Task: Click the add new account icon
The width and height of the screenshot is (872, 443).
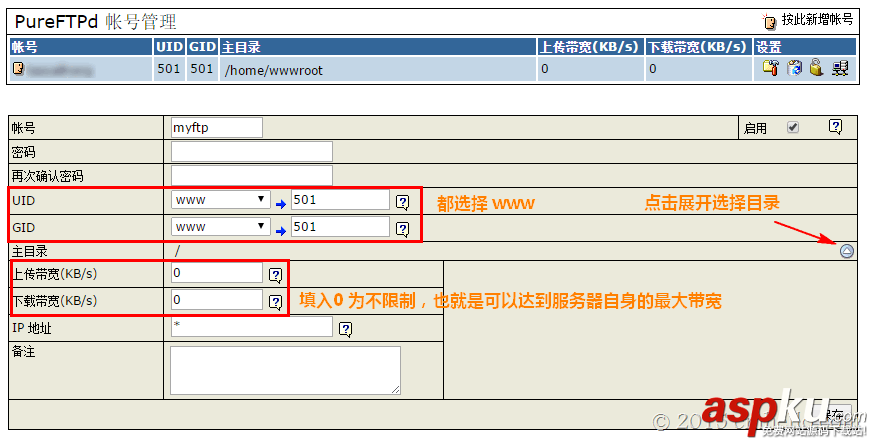Action: click(770, 22)
